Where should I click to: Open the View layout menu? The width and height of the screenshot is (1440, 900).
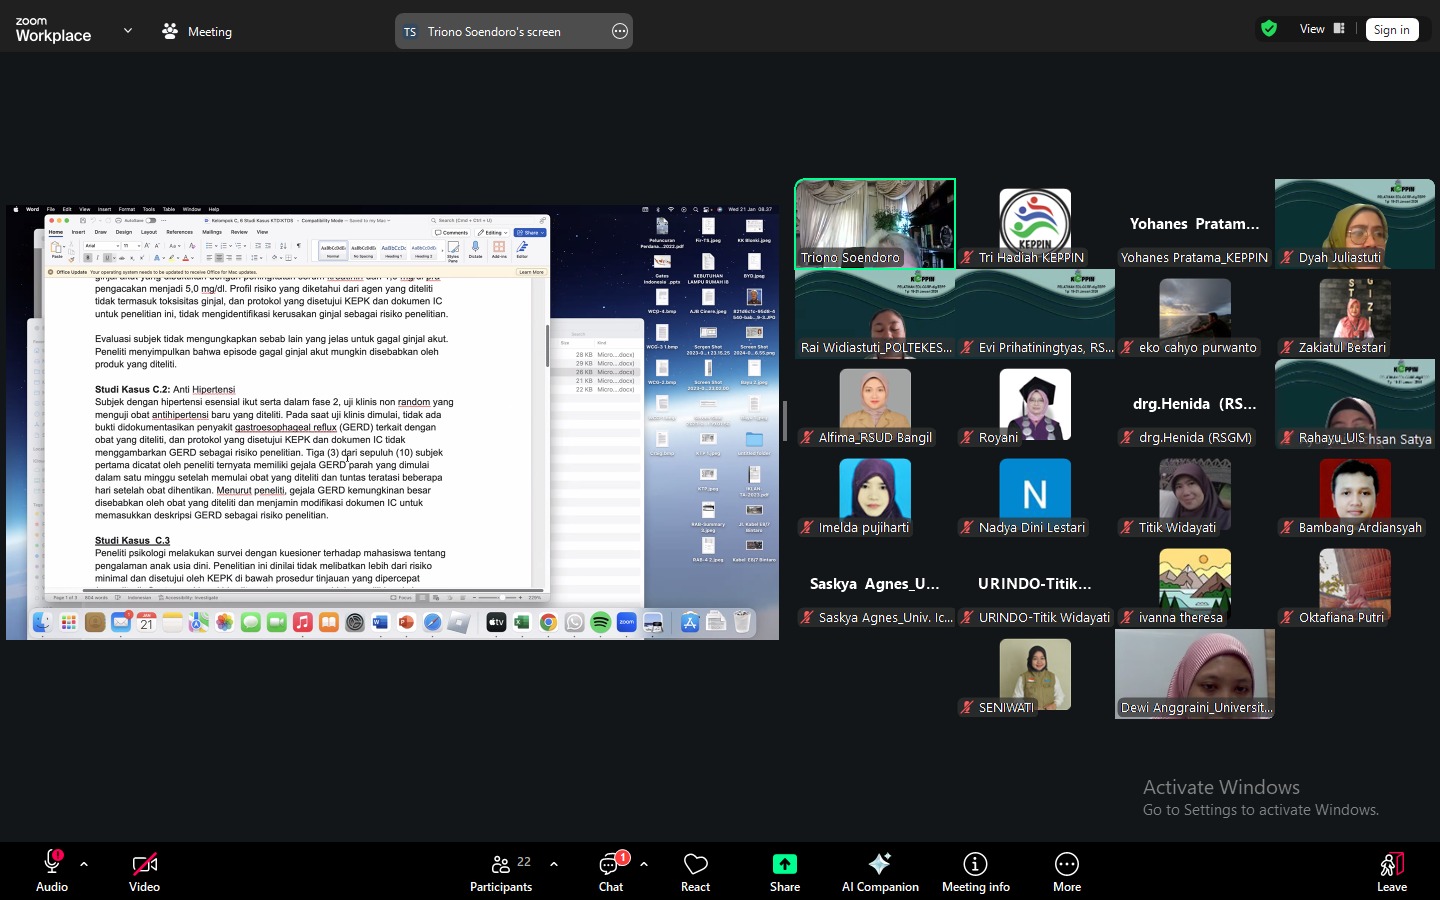[1322, 29]
